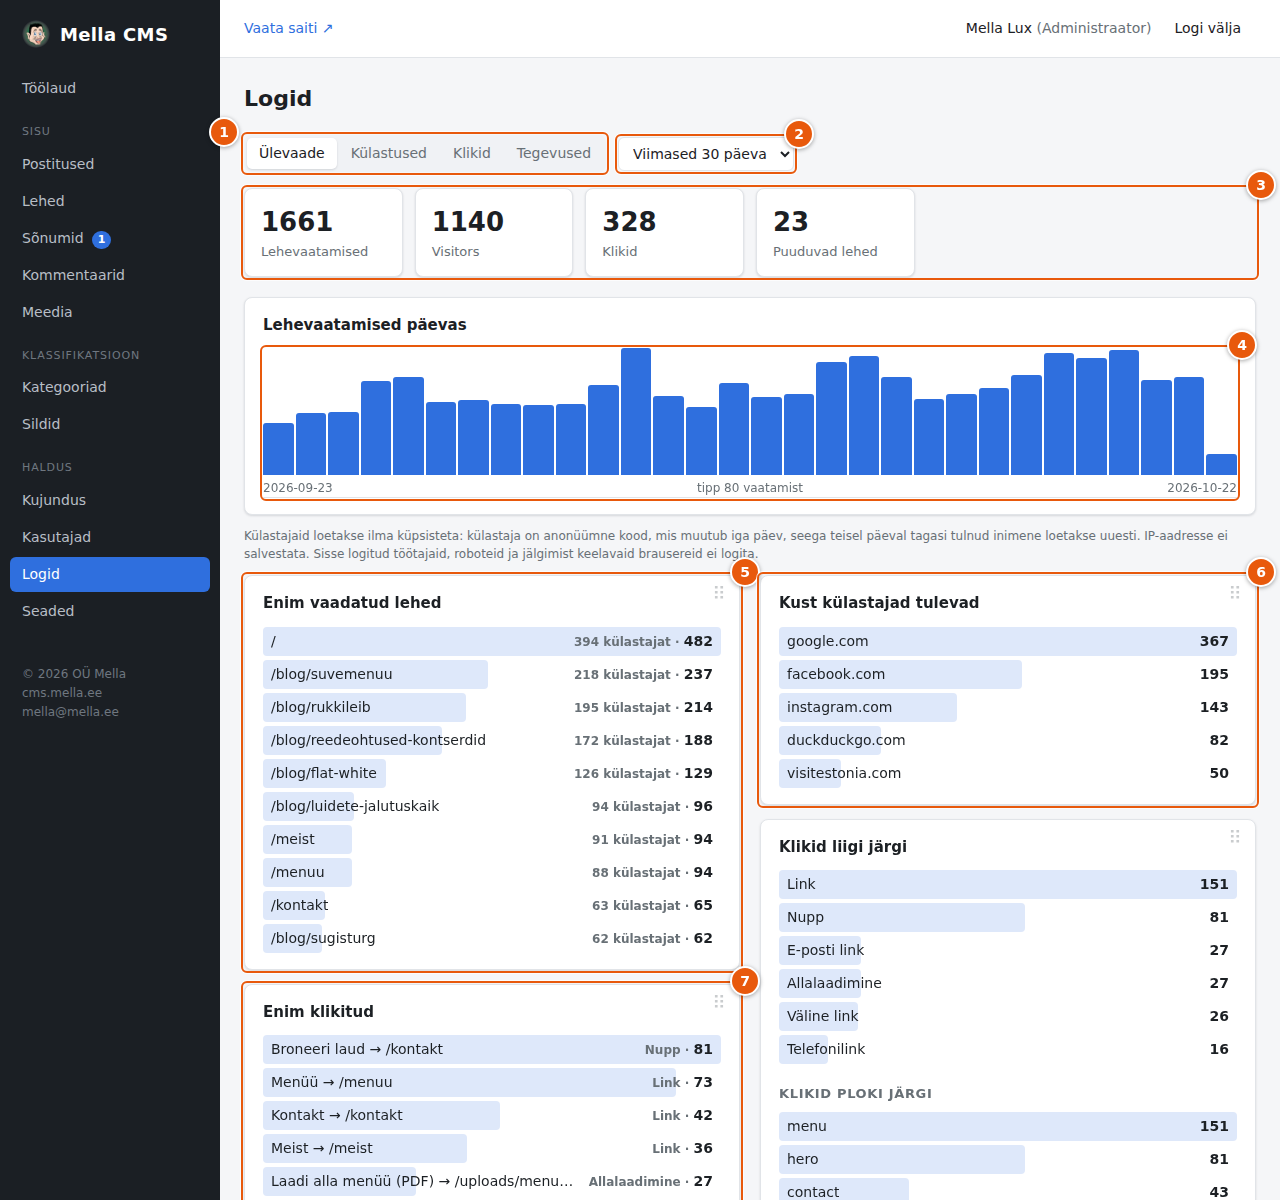Click the hero row under Klikid ploki järgi

coord(1008,1159)
